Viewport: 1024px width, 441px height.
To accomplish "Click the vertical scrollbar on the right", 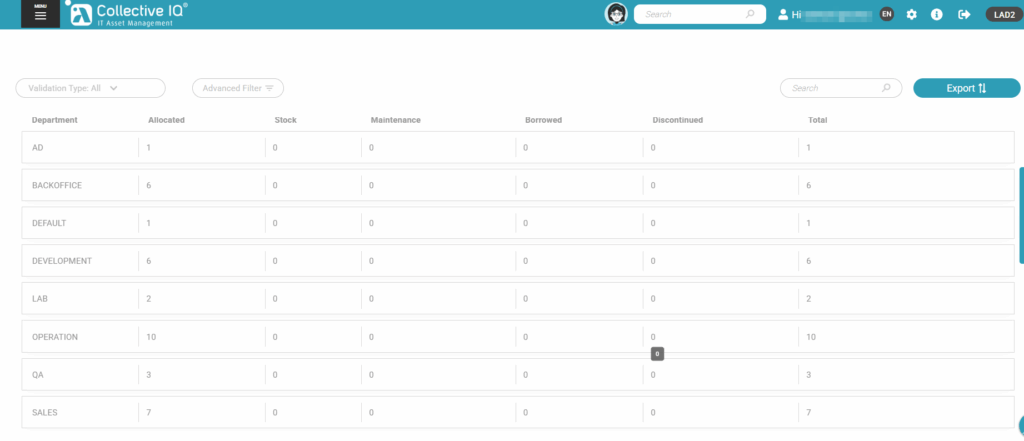I will point(1021,215).
